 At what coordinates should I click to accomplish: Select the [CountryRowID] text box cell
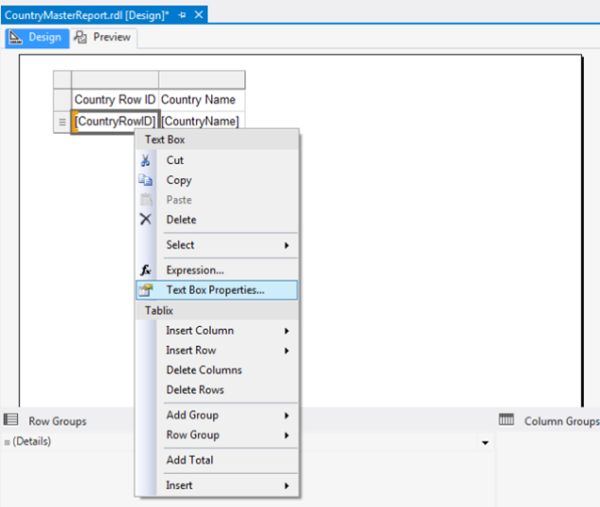click(115, 122)
